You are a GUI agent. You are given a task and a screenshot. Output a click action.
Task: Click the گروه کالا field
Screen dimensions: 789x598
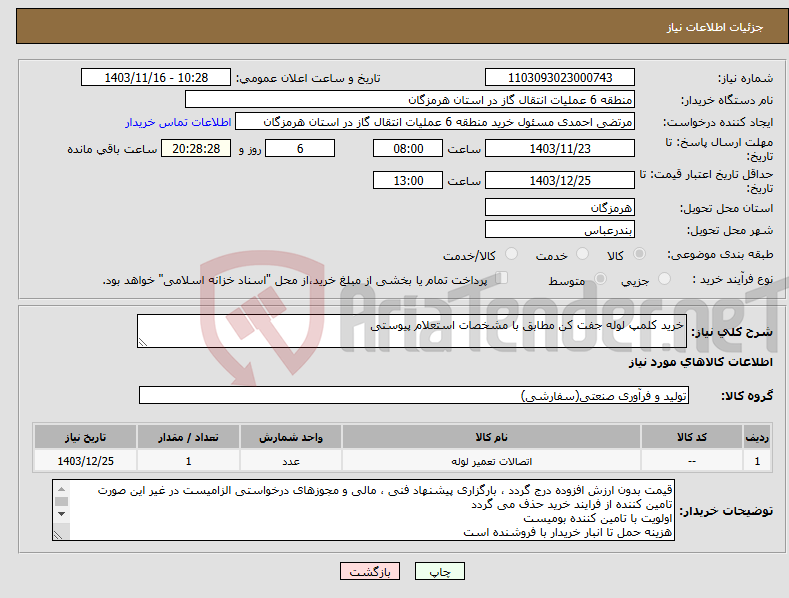click(x=414, y=396)
